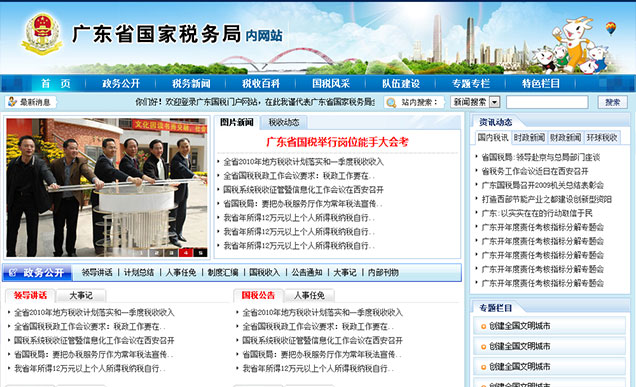The width and height of the screenshot is (636, 387).
Task: Select slideshow page number 5
Action: [200, 253]
